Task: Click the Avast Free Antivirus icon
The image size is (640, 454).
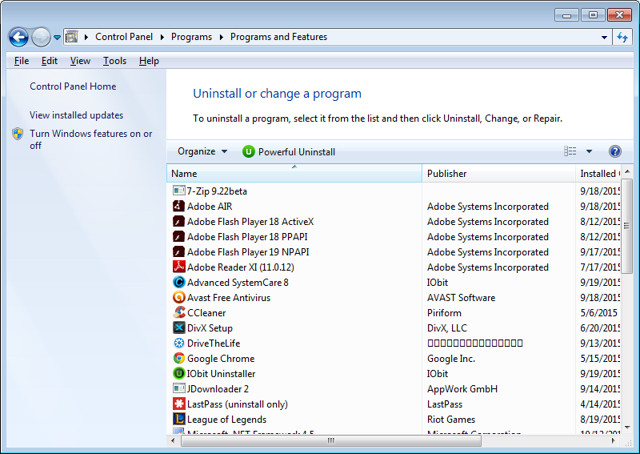Action: pyautogui.click(x=179, y=297)
